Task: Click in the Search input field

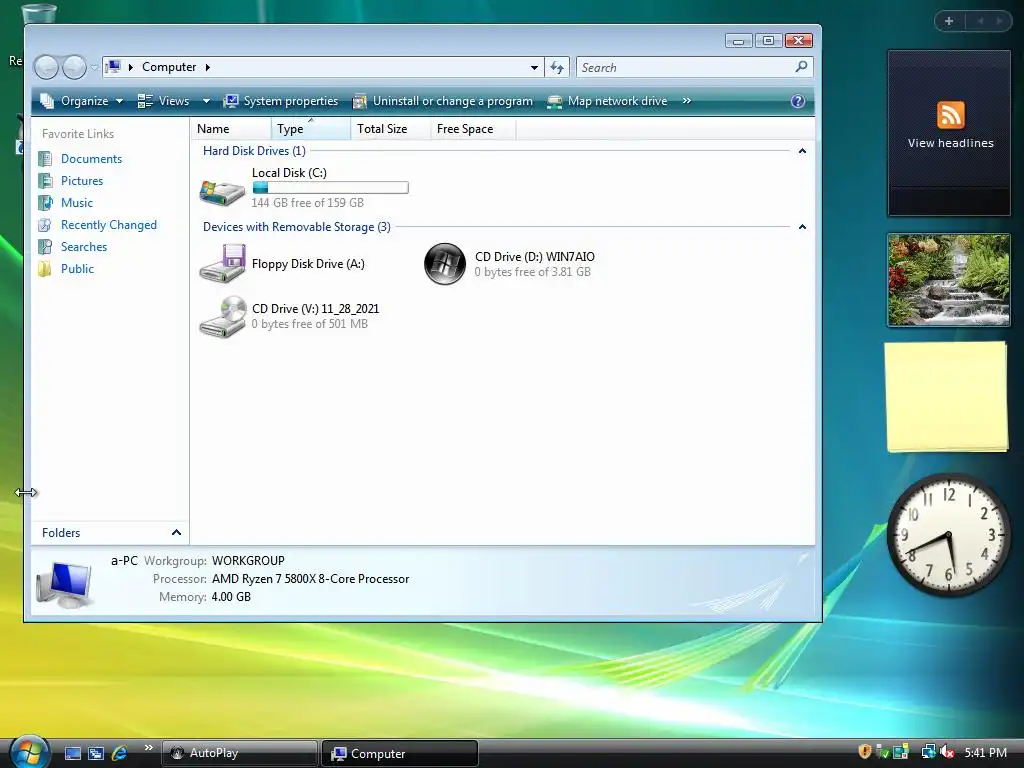Action: pyautogui.click(x=686, y=67)
